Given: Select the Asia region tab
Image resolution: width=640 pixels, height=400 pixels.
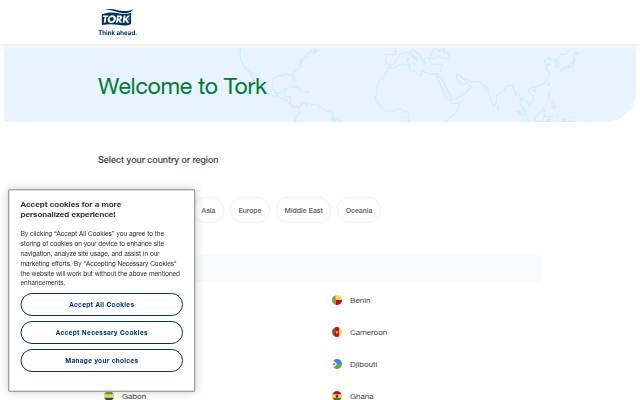Looking at the screenshot, I should coord(208,211).
